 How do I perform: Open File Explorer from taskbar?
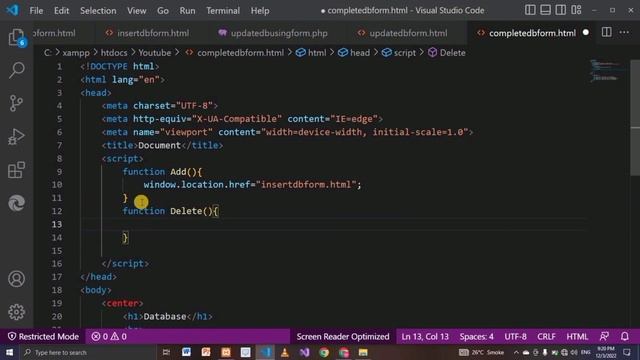click(363, 352)
